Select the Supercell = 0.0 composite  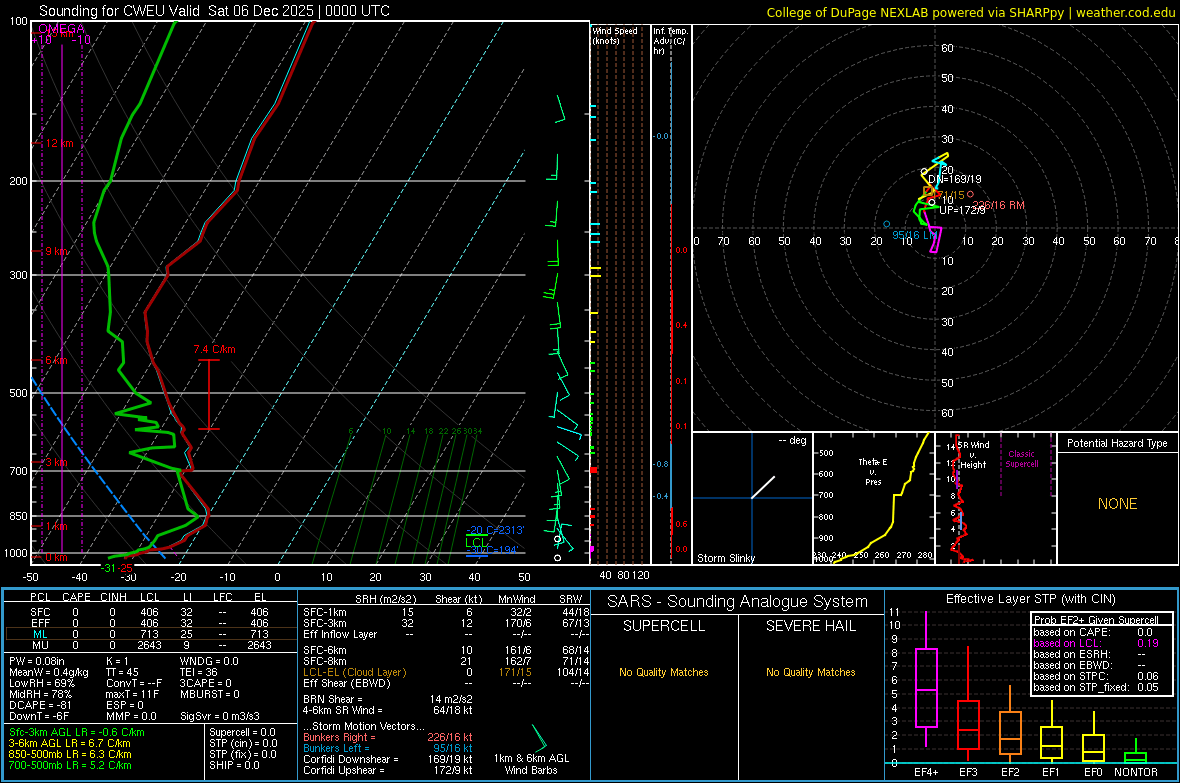point(242,732)
